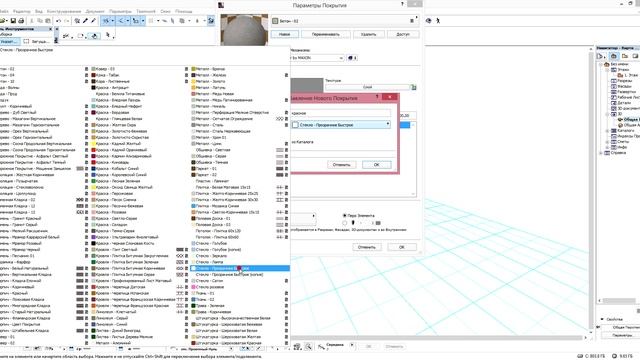The width and height of the screenshot is (640, 360).
Task: Select the radio button below Перо Элемента
Action: click(x=344, y=223)
